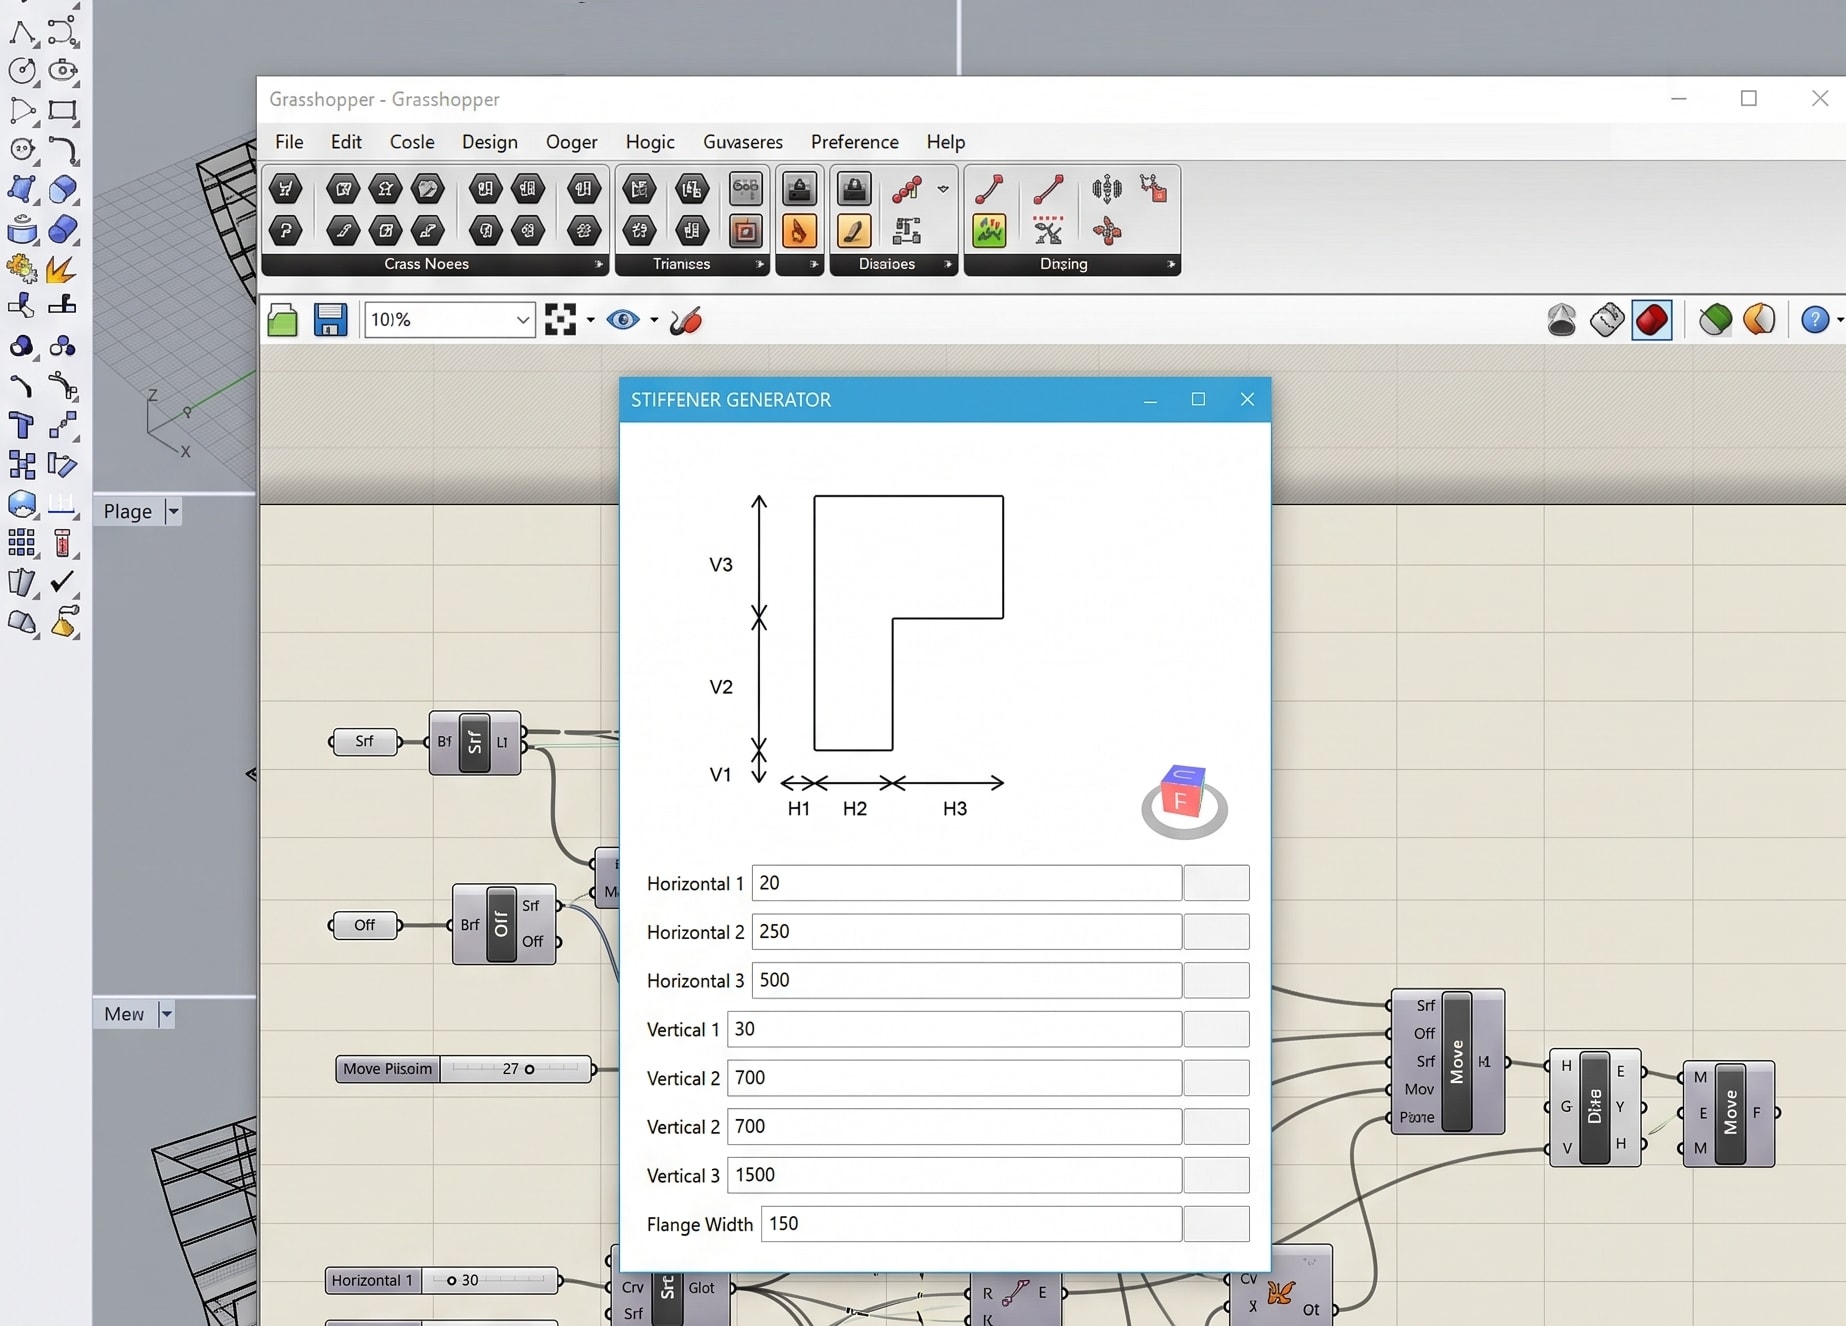The height and width of the screenshot is (1326, 1846).
Task: Open the zoom percentage combo box
Action: point(449,320)
